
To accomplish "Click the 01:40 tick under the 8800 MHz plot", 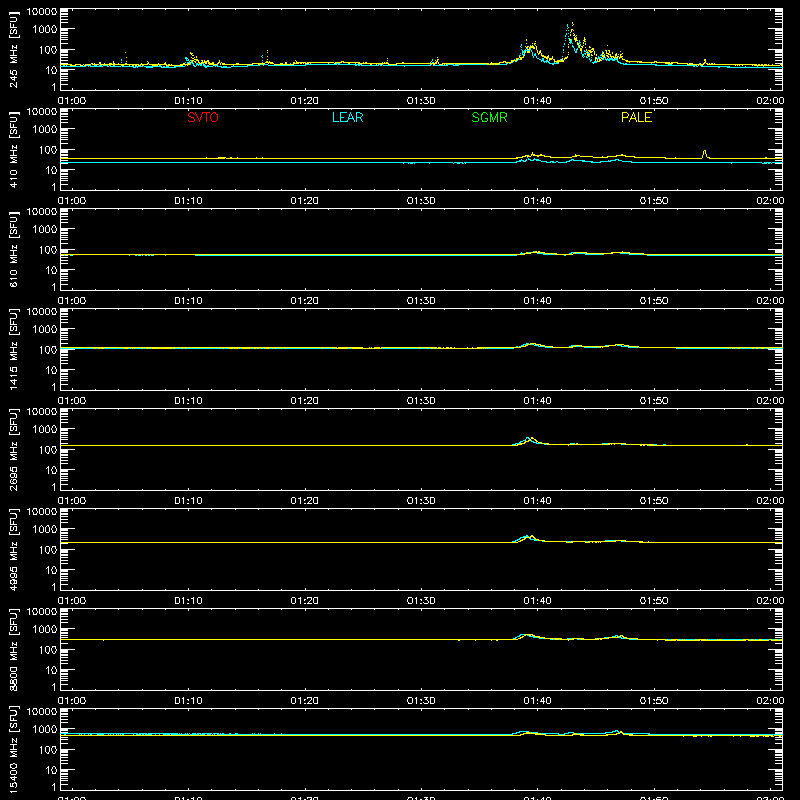I will (537, 701).
